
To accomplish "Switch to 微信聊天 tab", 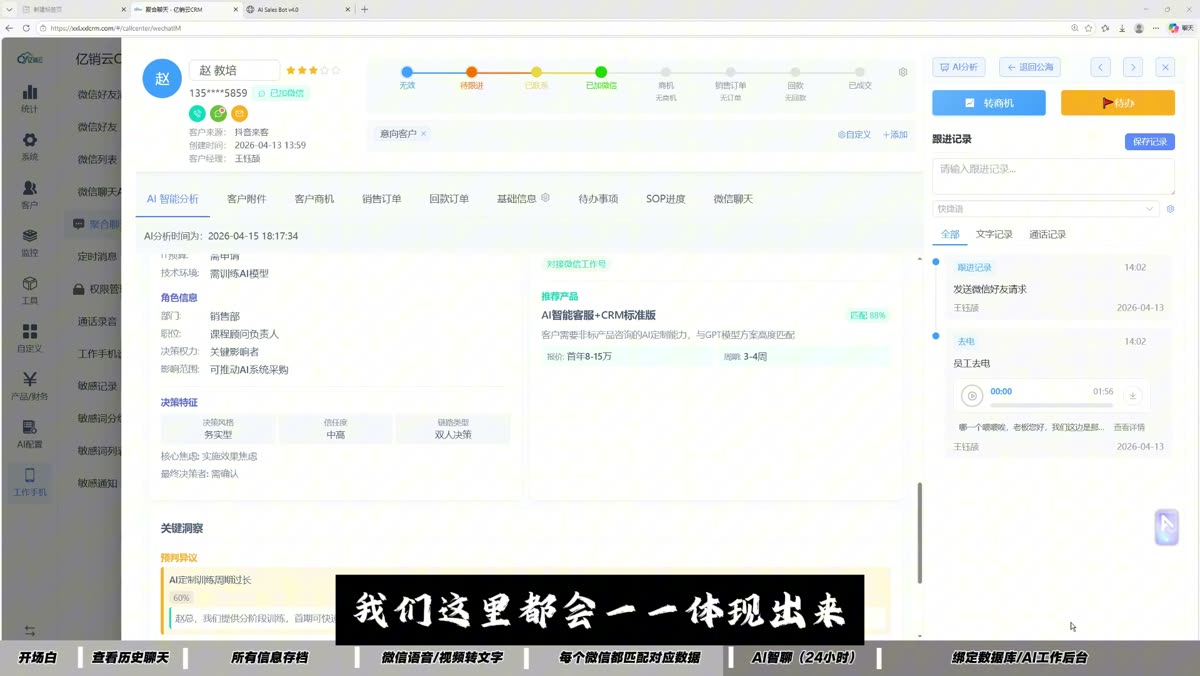I will tap(733, 199).
